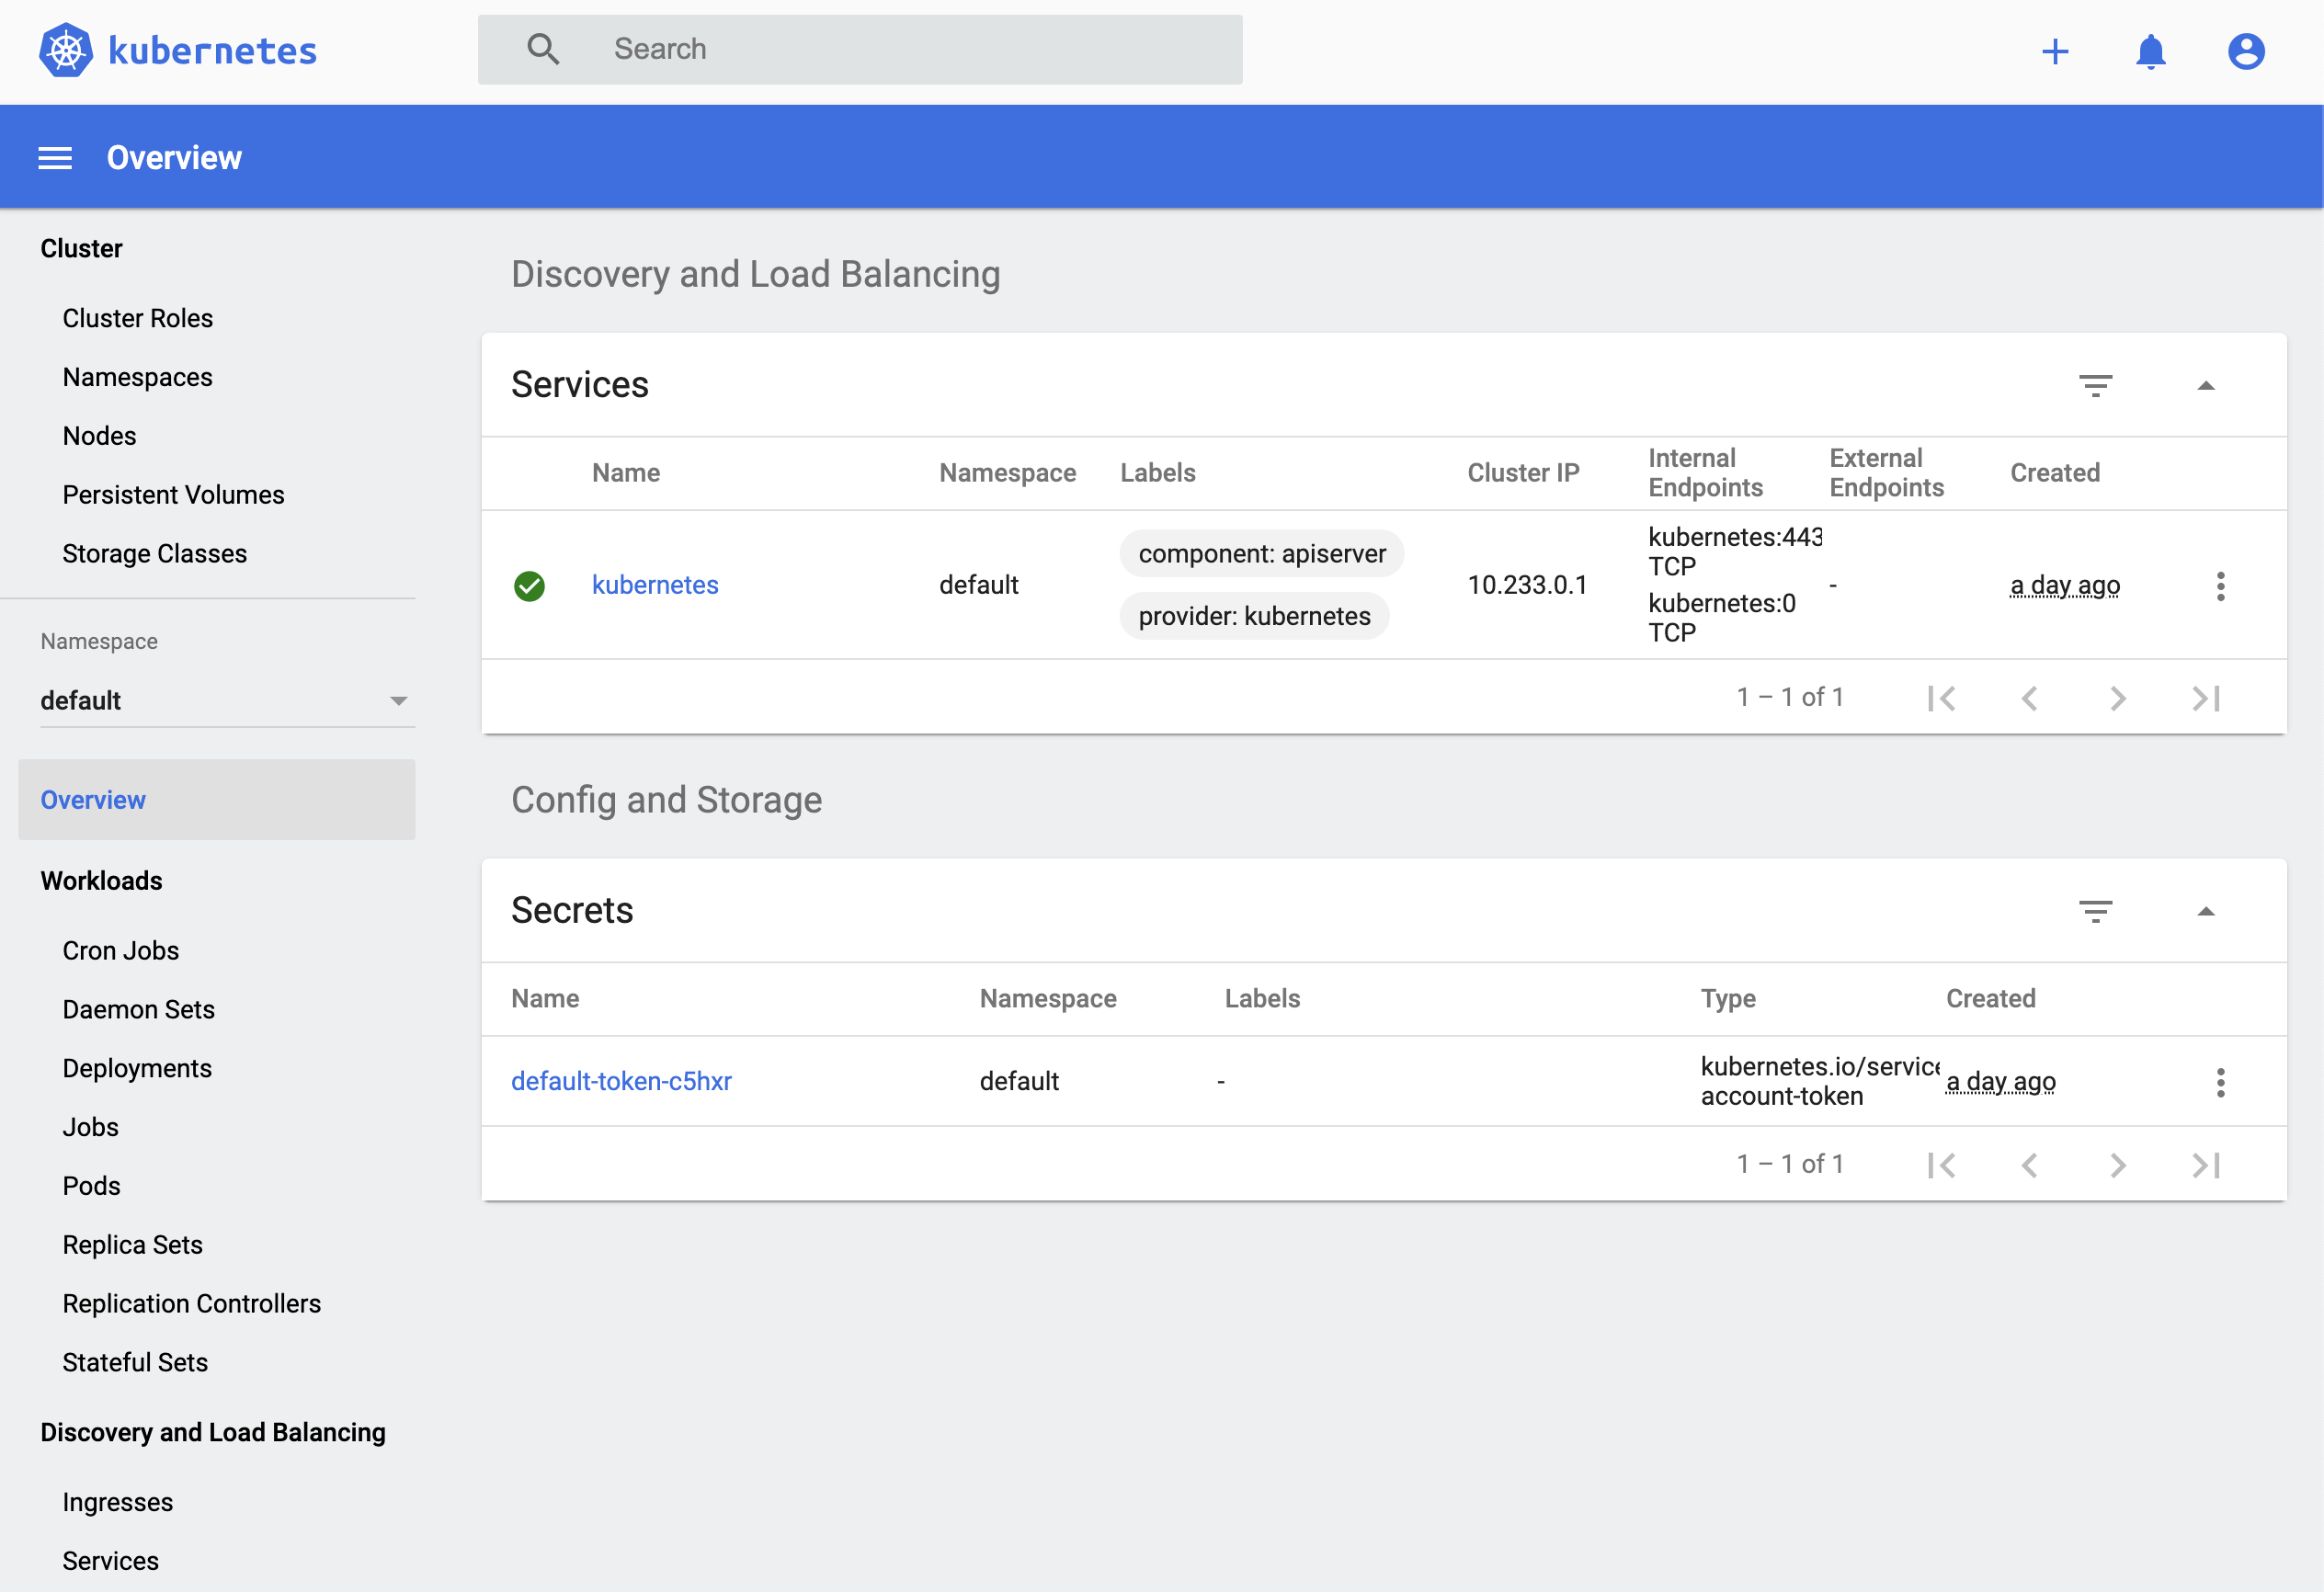Open the kubernetes service link
This screenshot has height=1592, width=2324.
pos(655,585)
